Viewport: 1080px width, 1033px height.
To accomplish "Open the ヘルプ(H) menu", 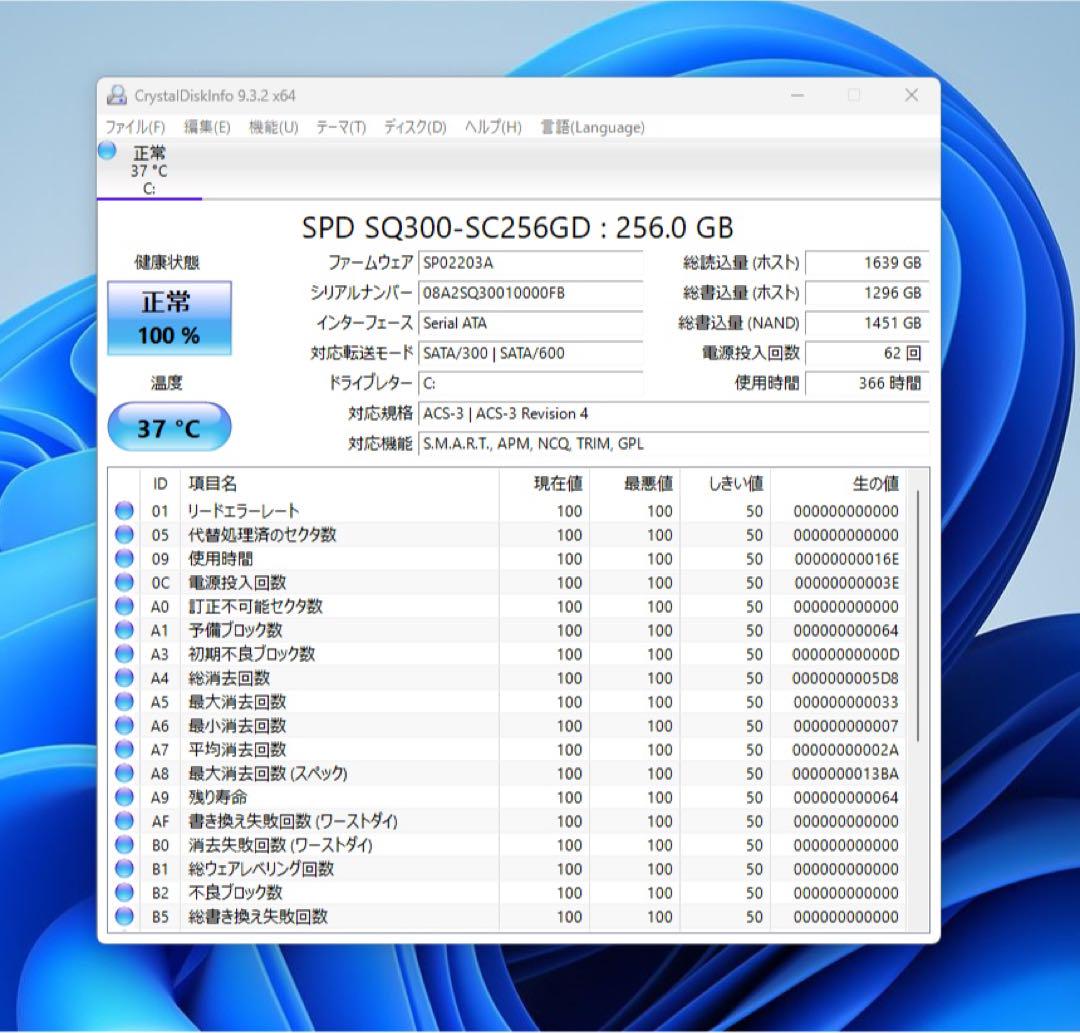I will click(x=493, y=127).
